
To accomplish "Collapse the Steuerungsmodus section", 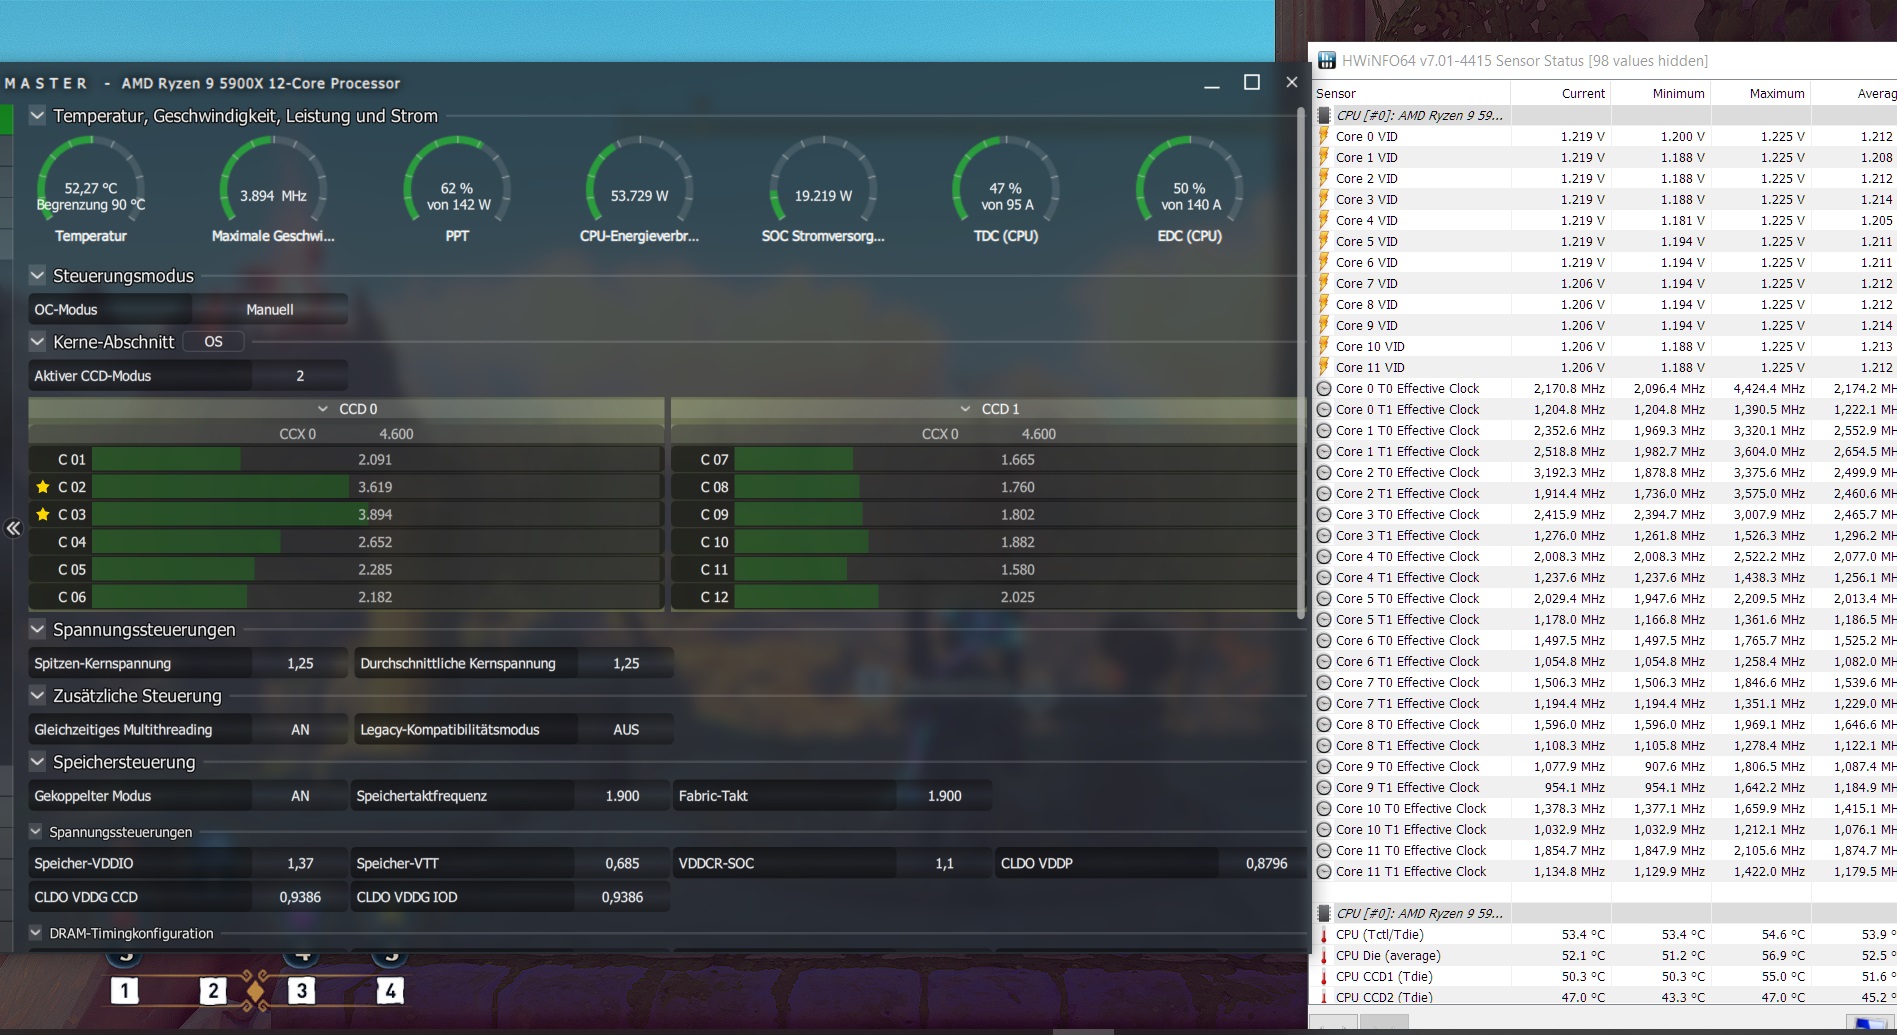I will point(37,275).
